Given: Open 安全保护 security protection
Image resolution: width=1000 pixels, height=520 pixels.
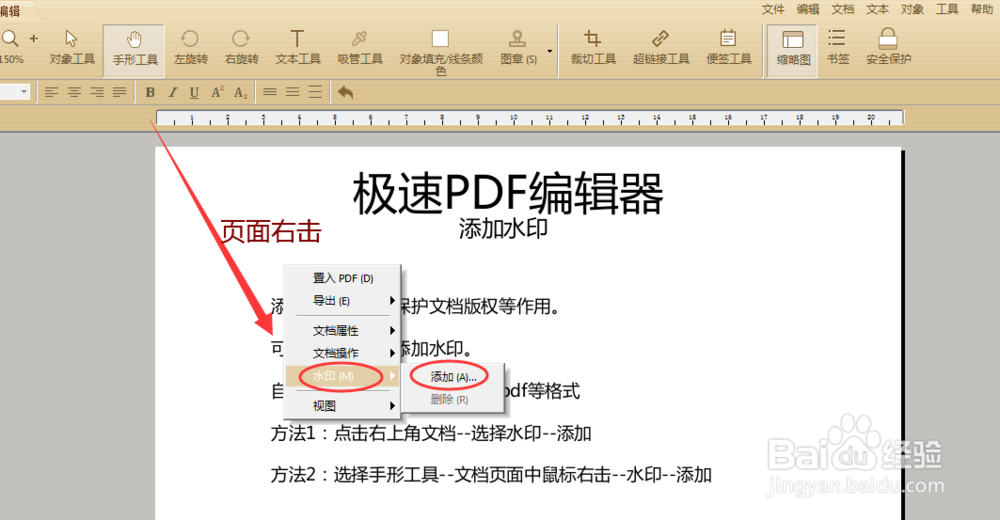Looking at the screenshot, I should [888, 48].
